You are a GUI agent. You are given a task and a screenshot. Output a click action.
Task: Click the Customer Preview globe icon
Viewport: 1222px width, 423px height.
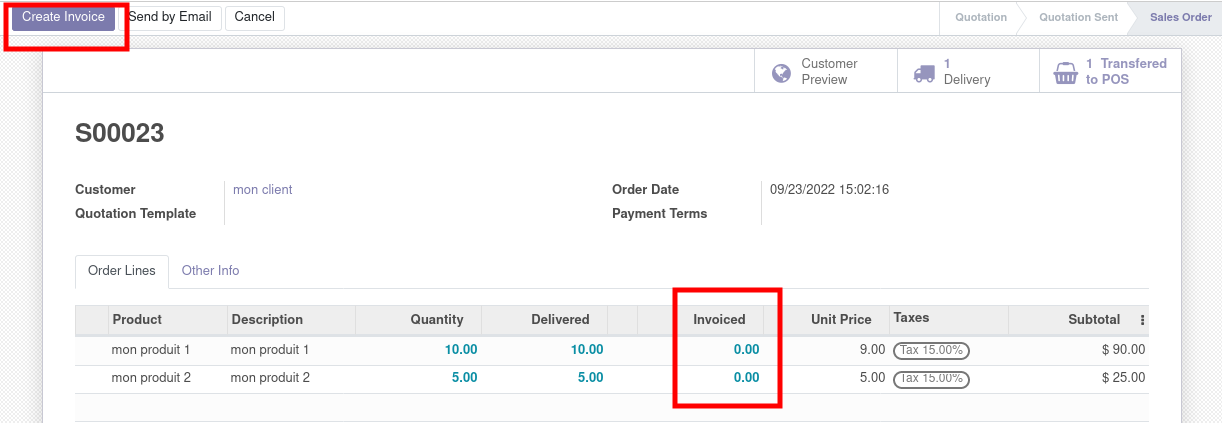(781, 72)
